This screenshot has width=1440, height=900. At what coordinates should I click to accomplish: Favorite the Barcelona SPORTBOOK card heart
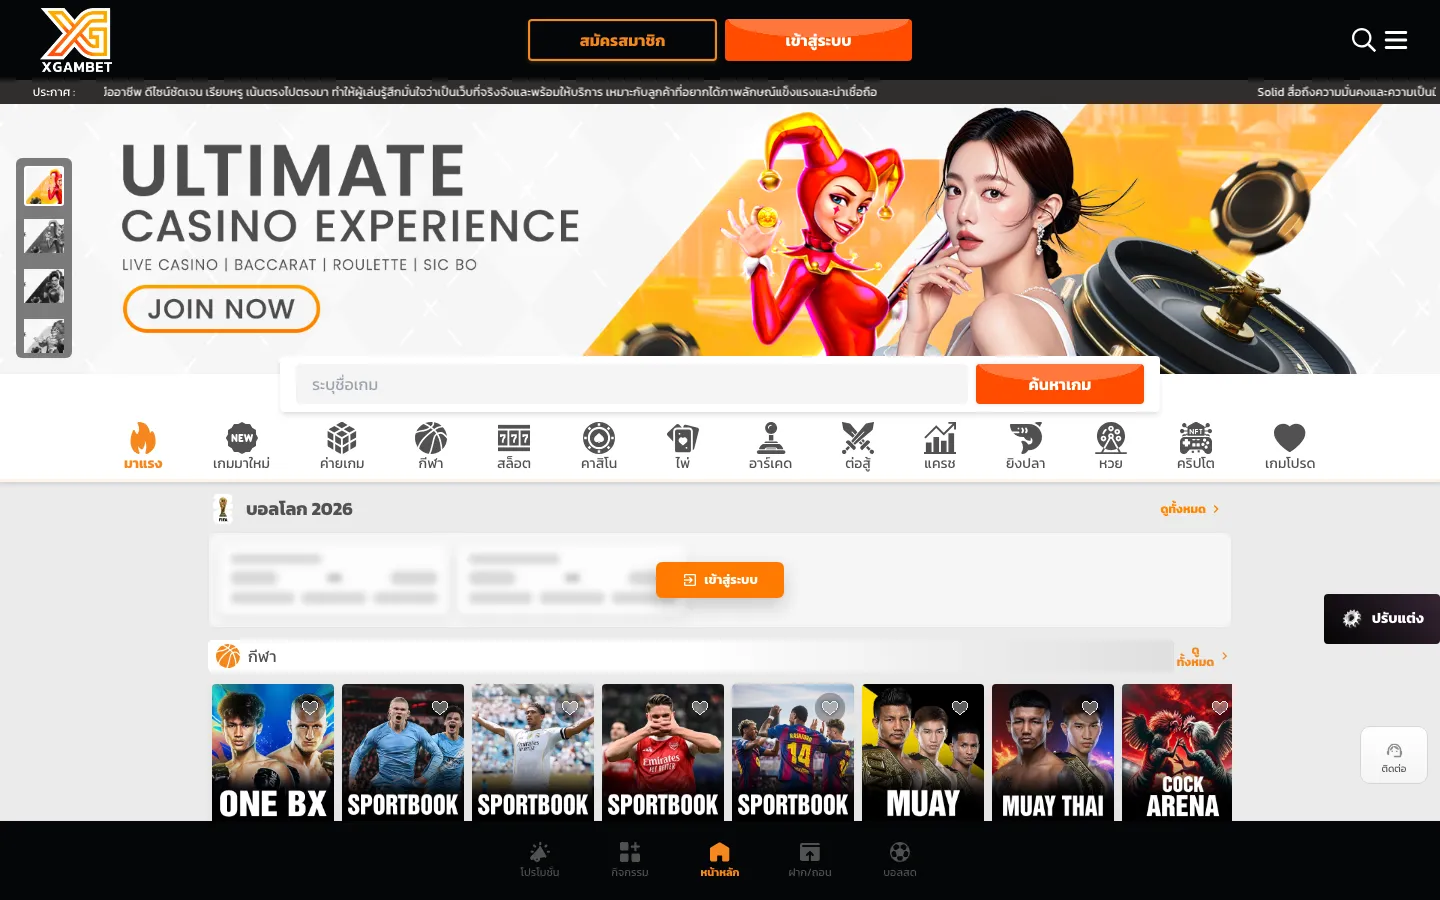(x=830, y=708)
